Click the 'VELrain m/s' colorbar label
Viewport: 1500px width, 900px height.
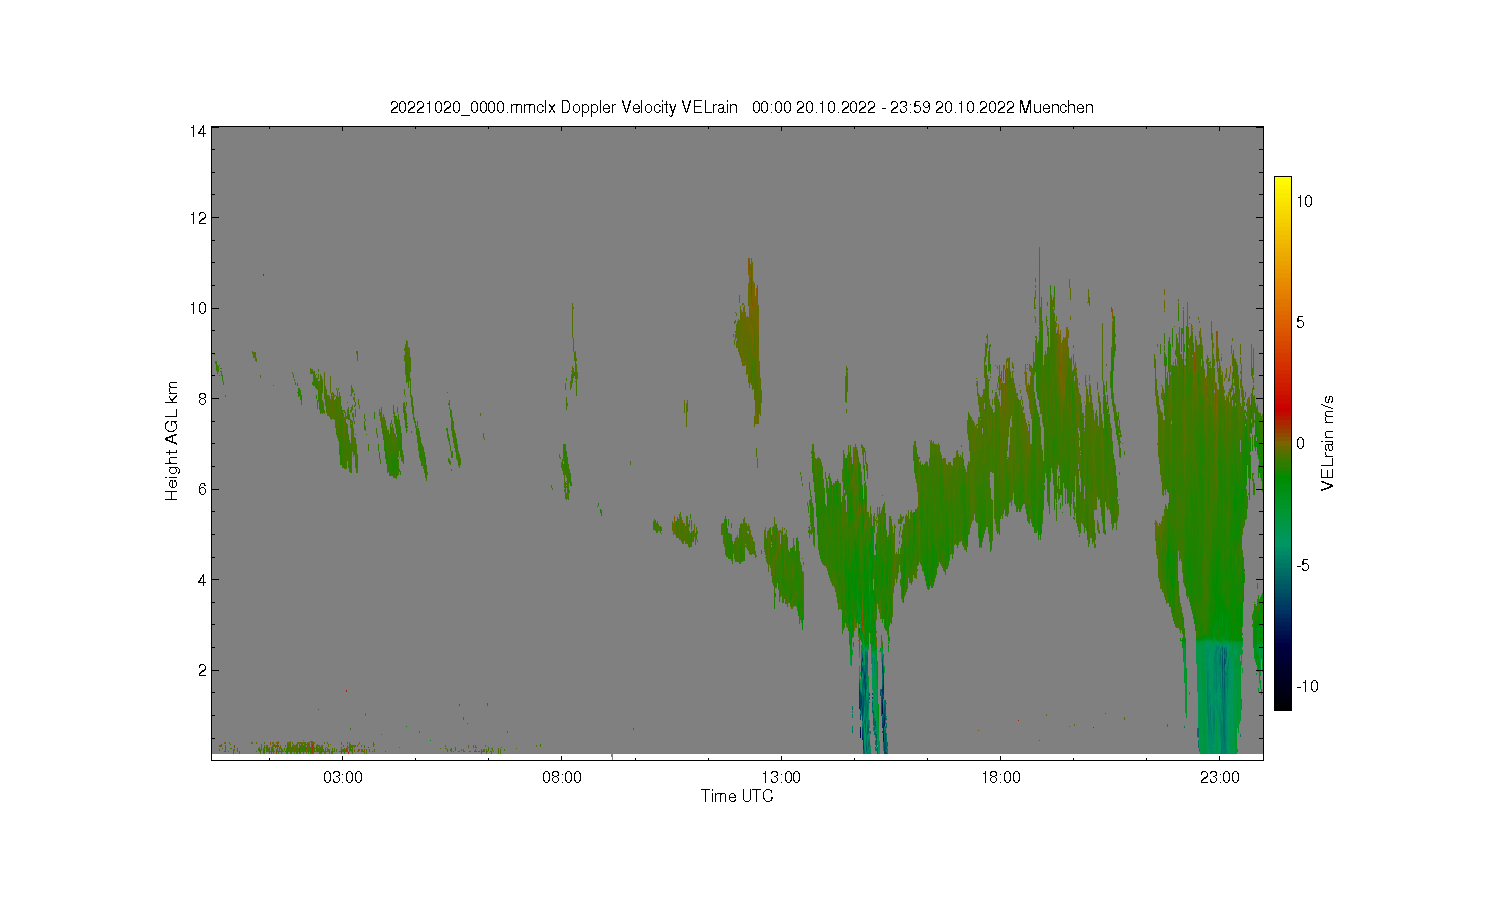[1328, 443]
